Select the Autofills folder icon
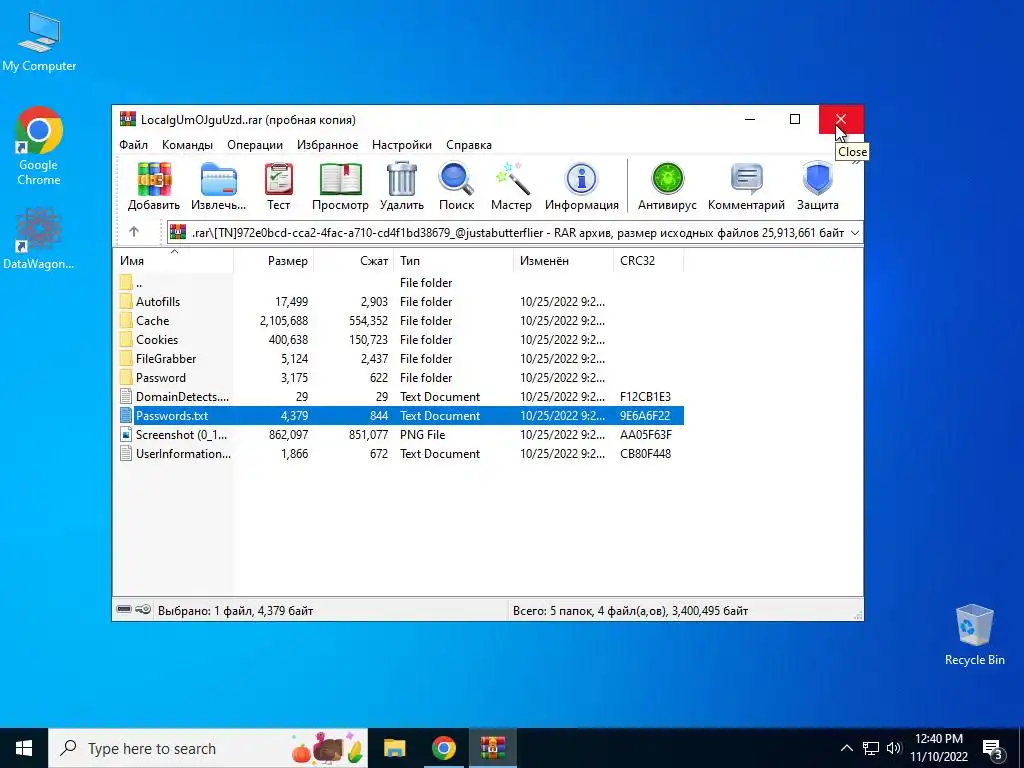The image size is (1024, 768). (x=126, y=302)
